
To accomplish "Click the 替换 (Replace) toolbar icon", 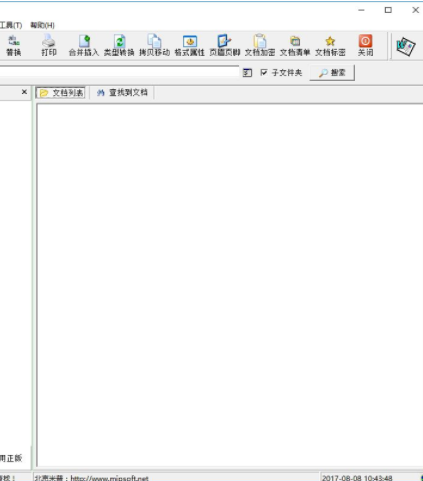I will click(x=14, y=45).
